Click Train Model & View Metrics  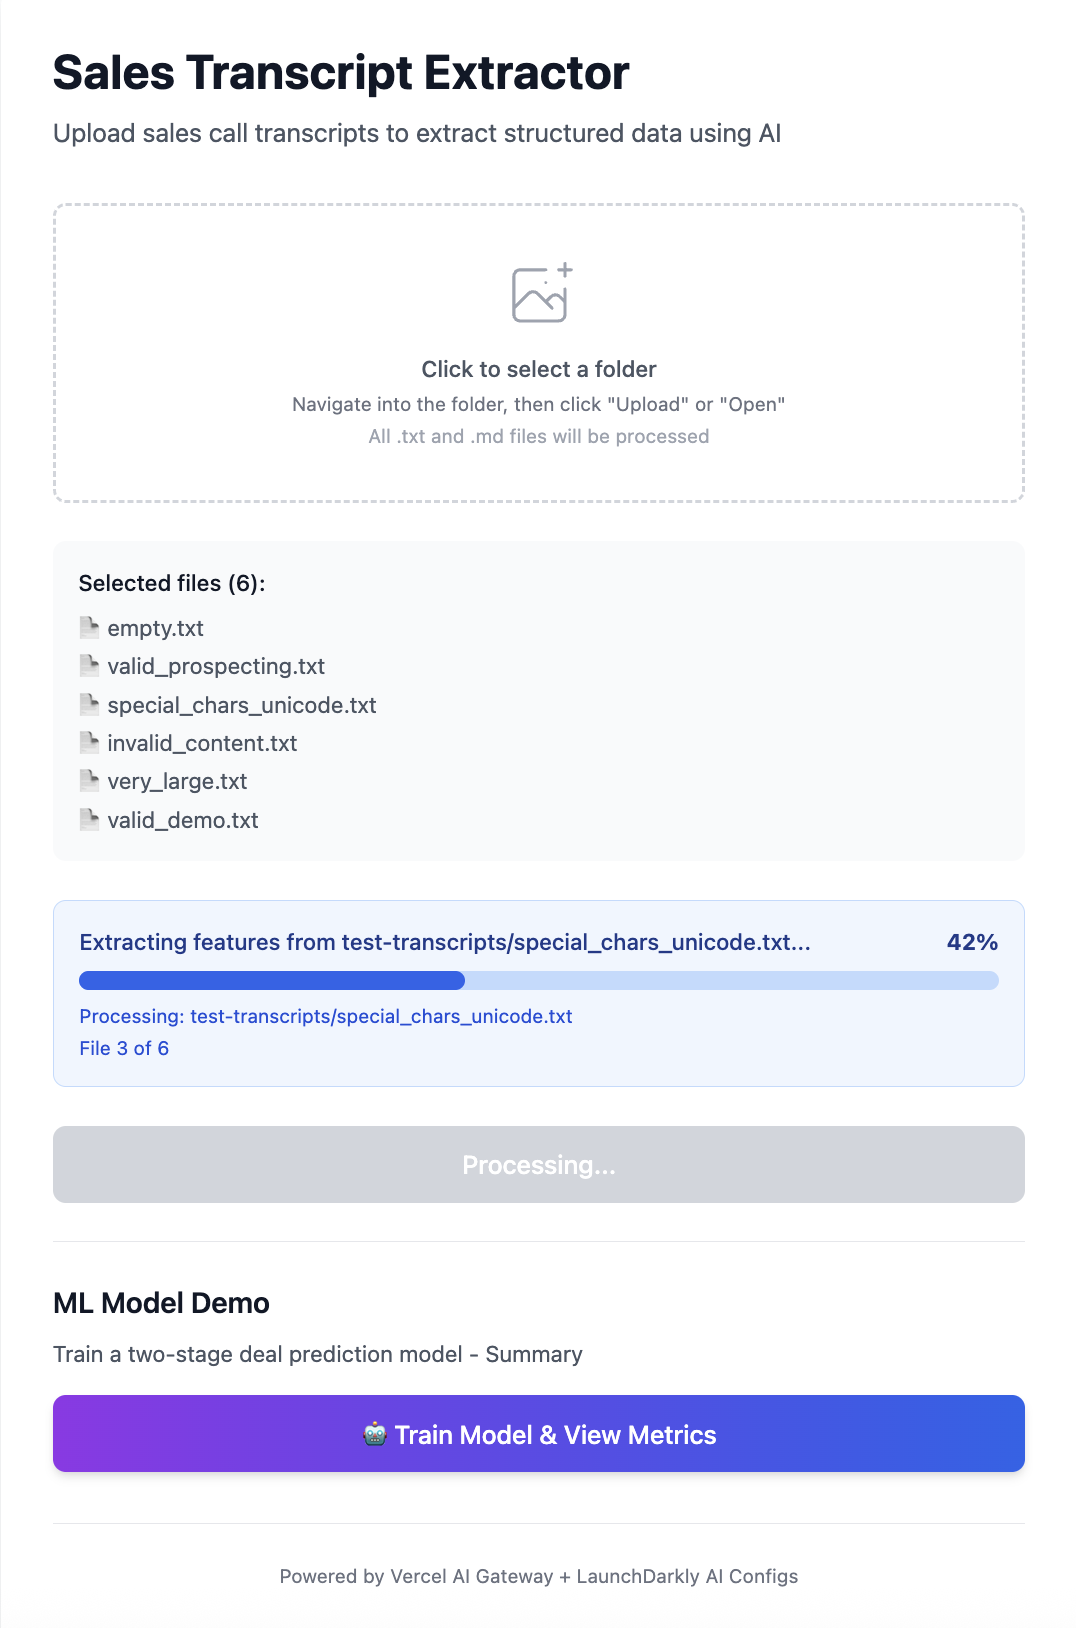pyautogui.click(x=539, y=1434)
